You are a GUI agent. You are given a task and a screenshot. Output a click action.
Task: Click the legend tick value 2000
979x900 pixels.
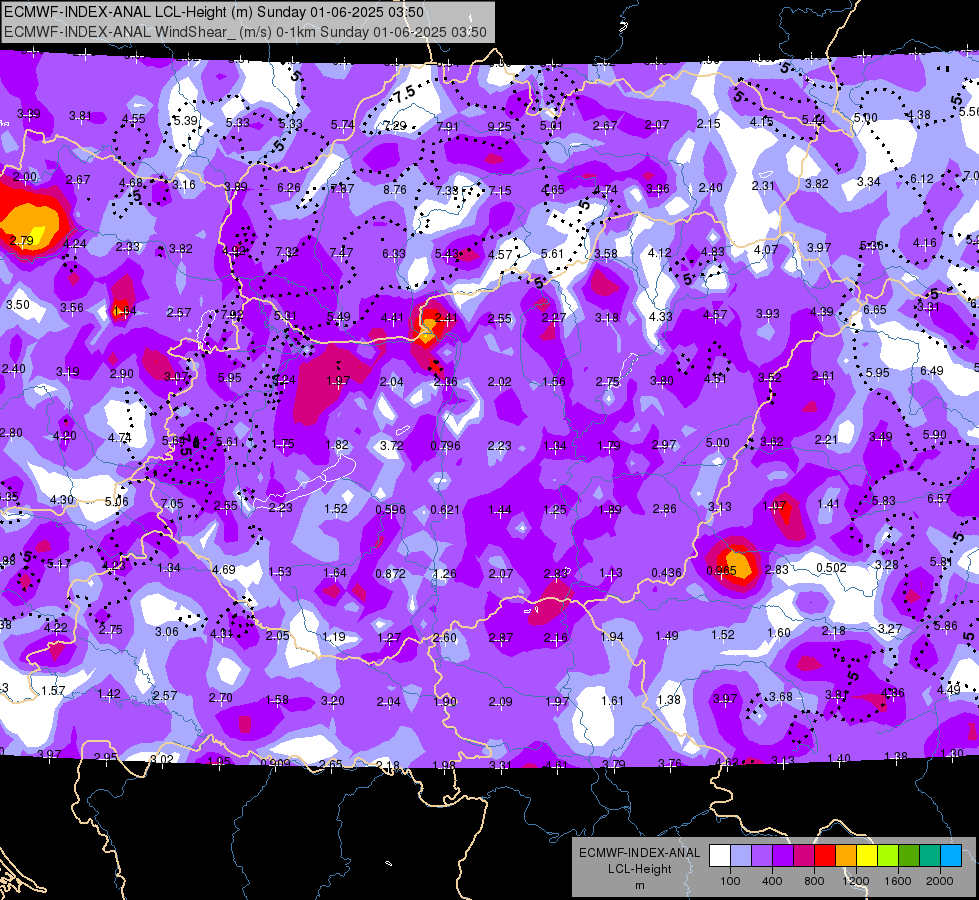[x=940, y=881]
